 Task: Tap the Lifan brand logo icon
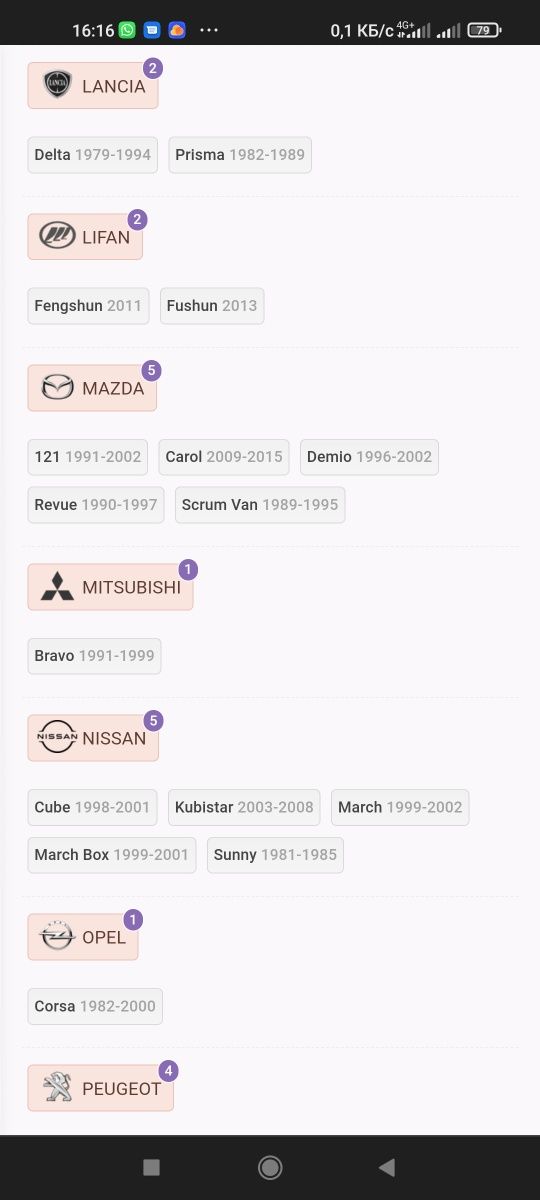[x=57, y=236]
